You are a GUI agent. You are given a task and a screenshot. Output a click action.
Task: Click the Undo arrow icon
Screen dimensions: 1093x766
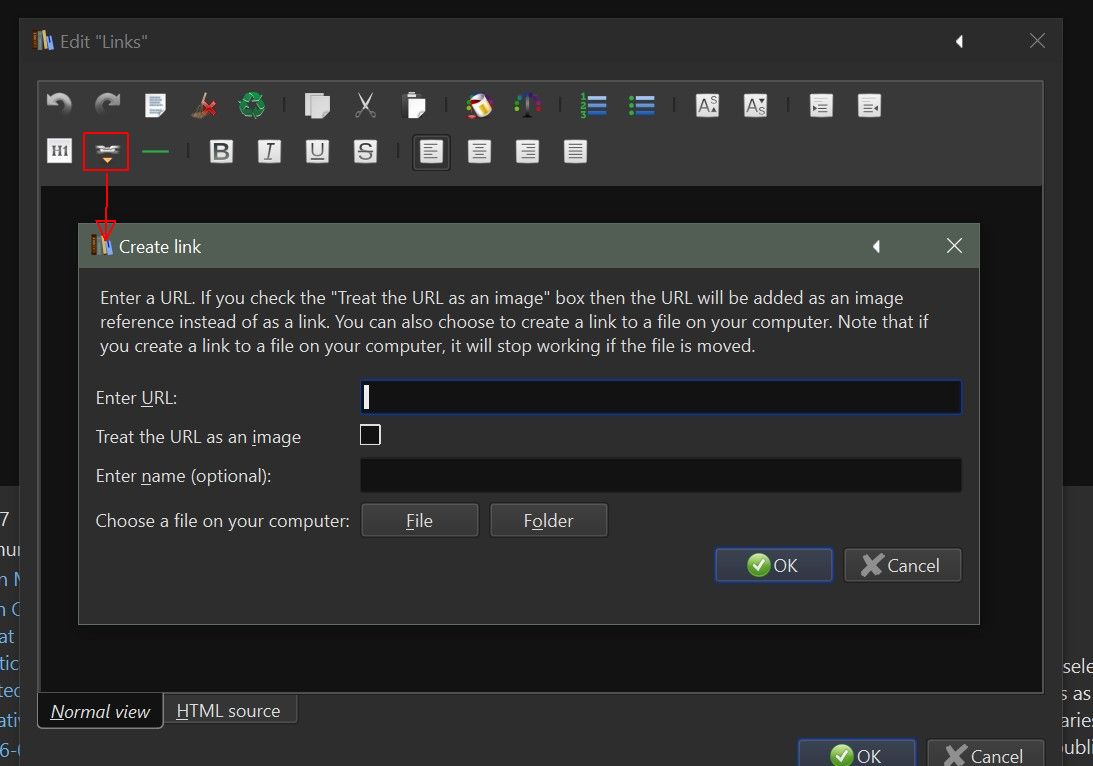point(59,105)
